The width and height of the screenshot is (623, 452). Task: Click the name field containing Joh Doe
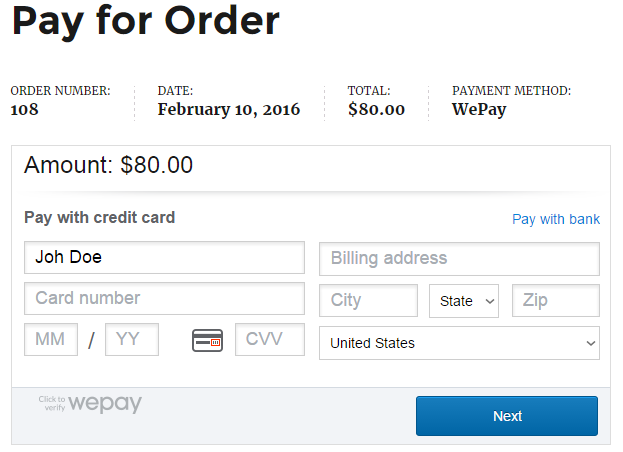click(164, 258)
